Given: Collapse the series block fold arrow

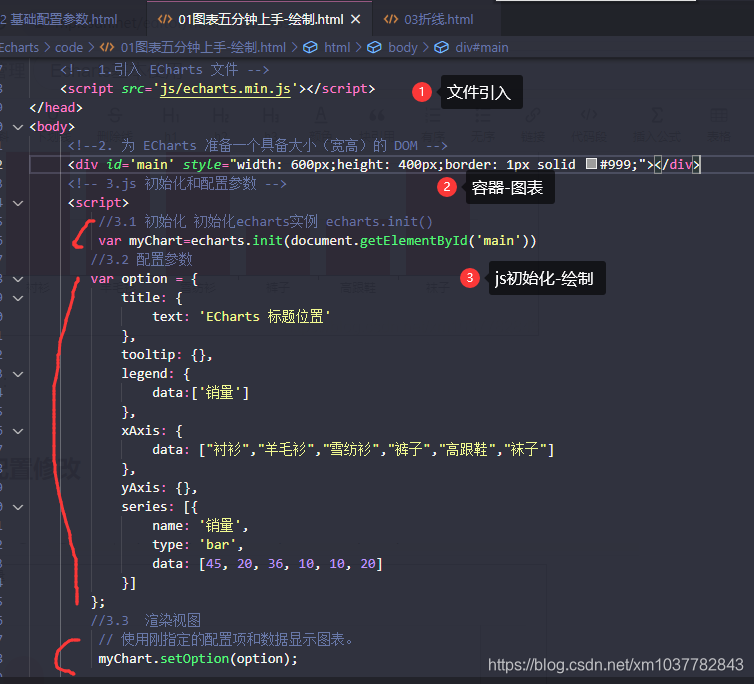Looking at the screenshot, I should (18, 507).
